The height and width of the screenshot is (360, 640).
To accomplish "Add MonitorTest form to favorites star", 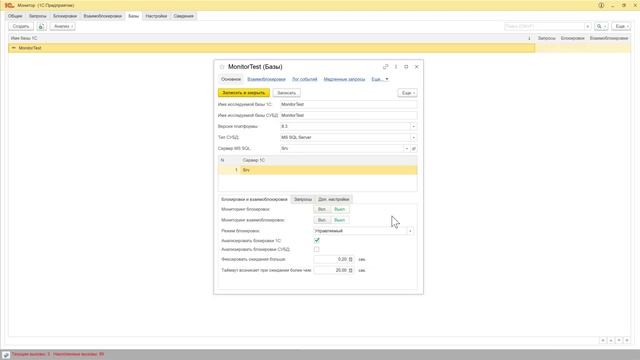I will tap(222, 67).
